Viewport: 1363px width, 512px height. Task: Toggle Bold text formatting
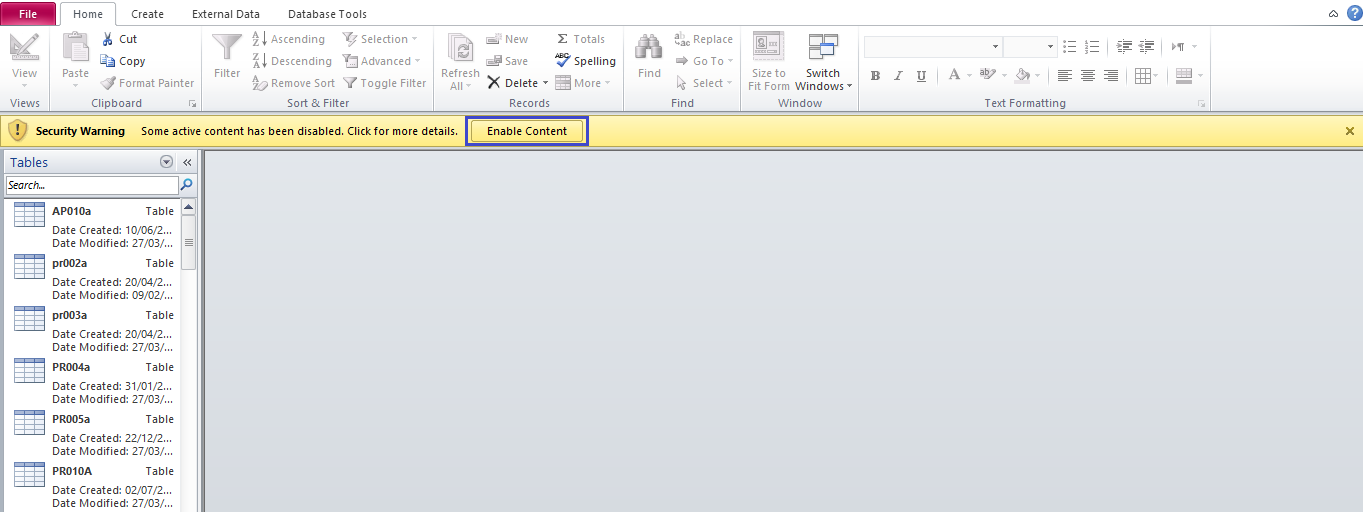tap(875, 76)
